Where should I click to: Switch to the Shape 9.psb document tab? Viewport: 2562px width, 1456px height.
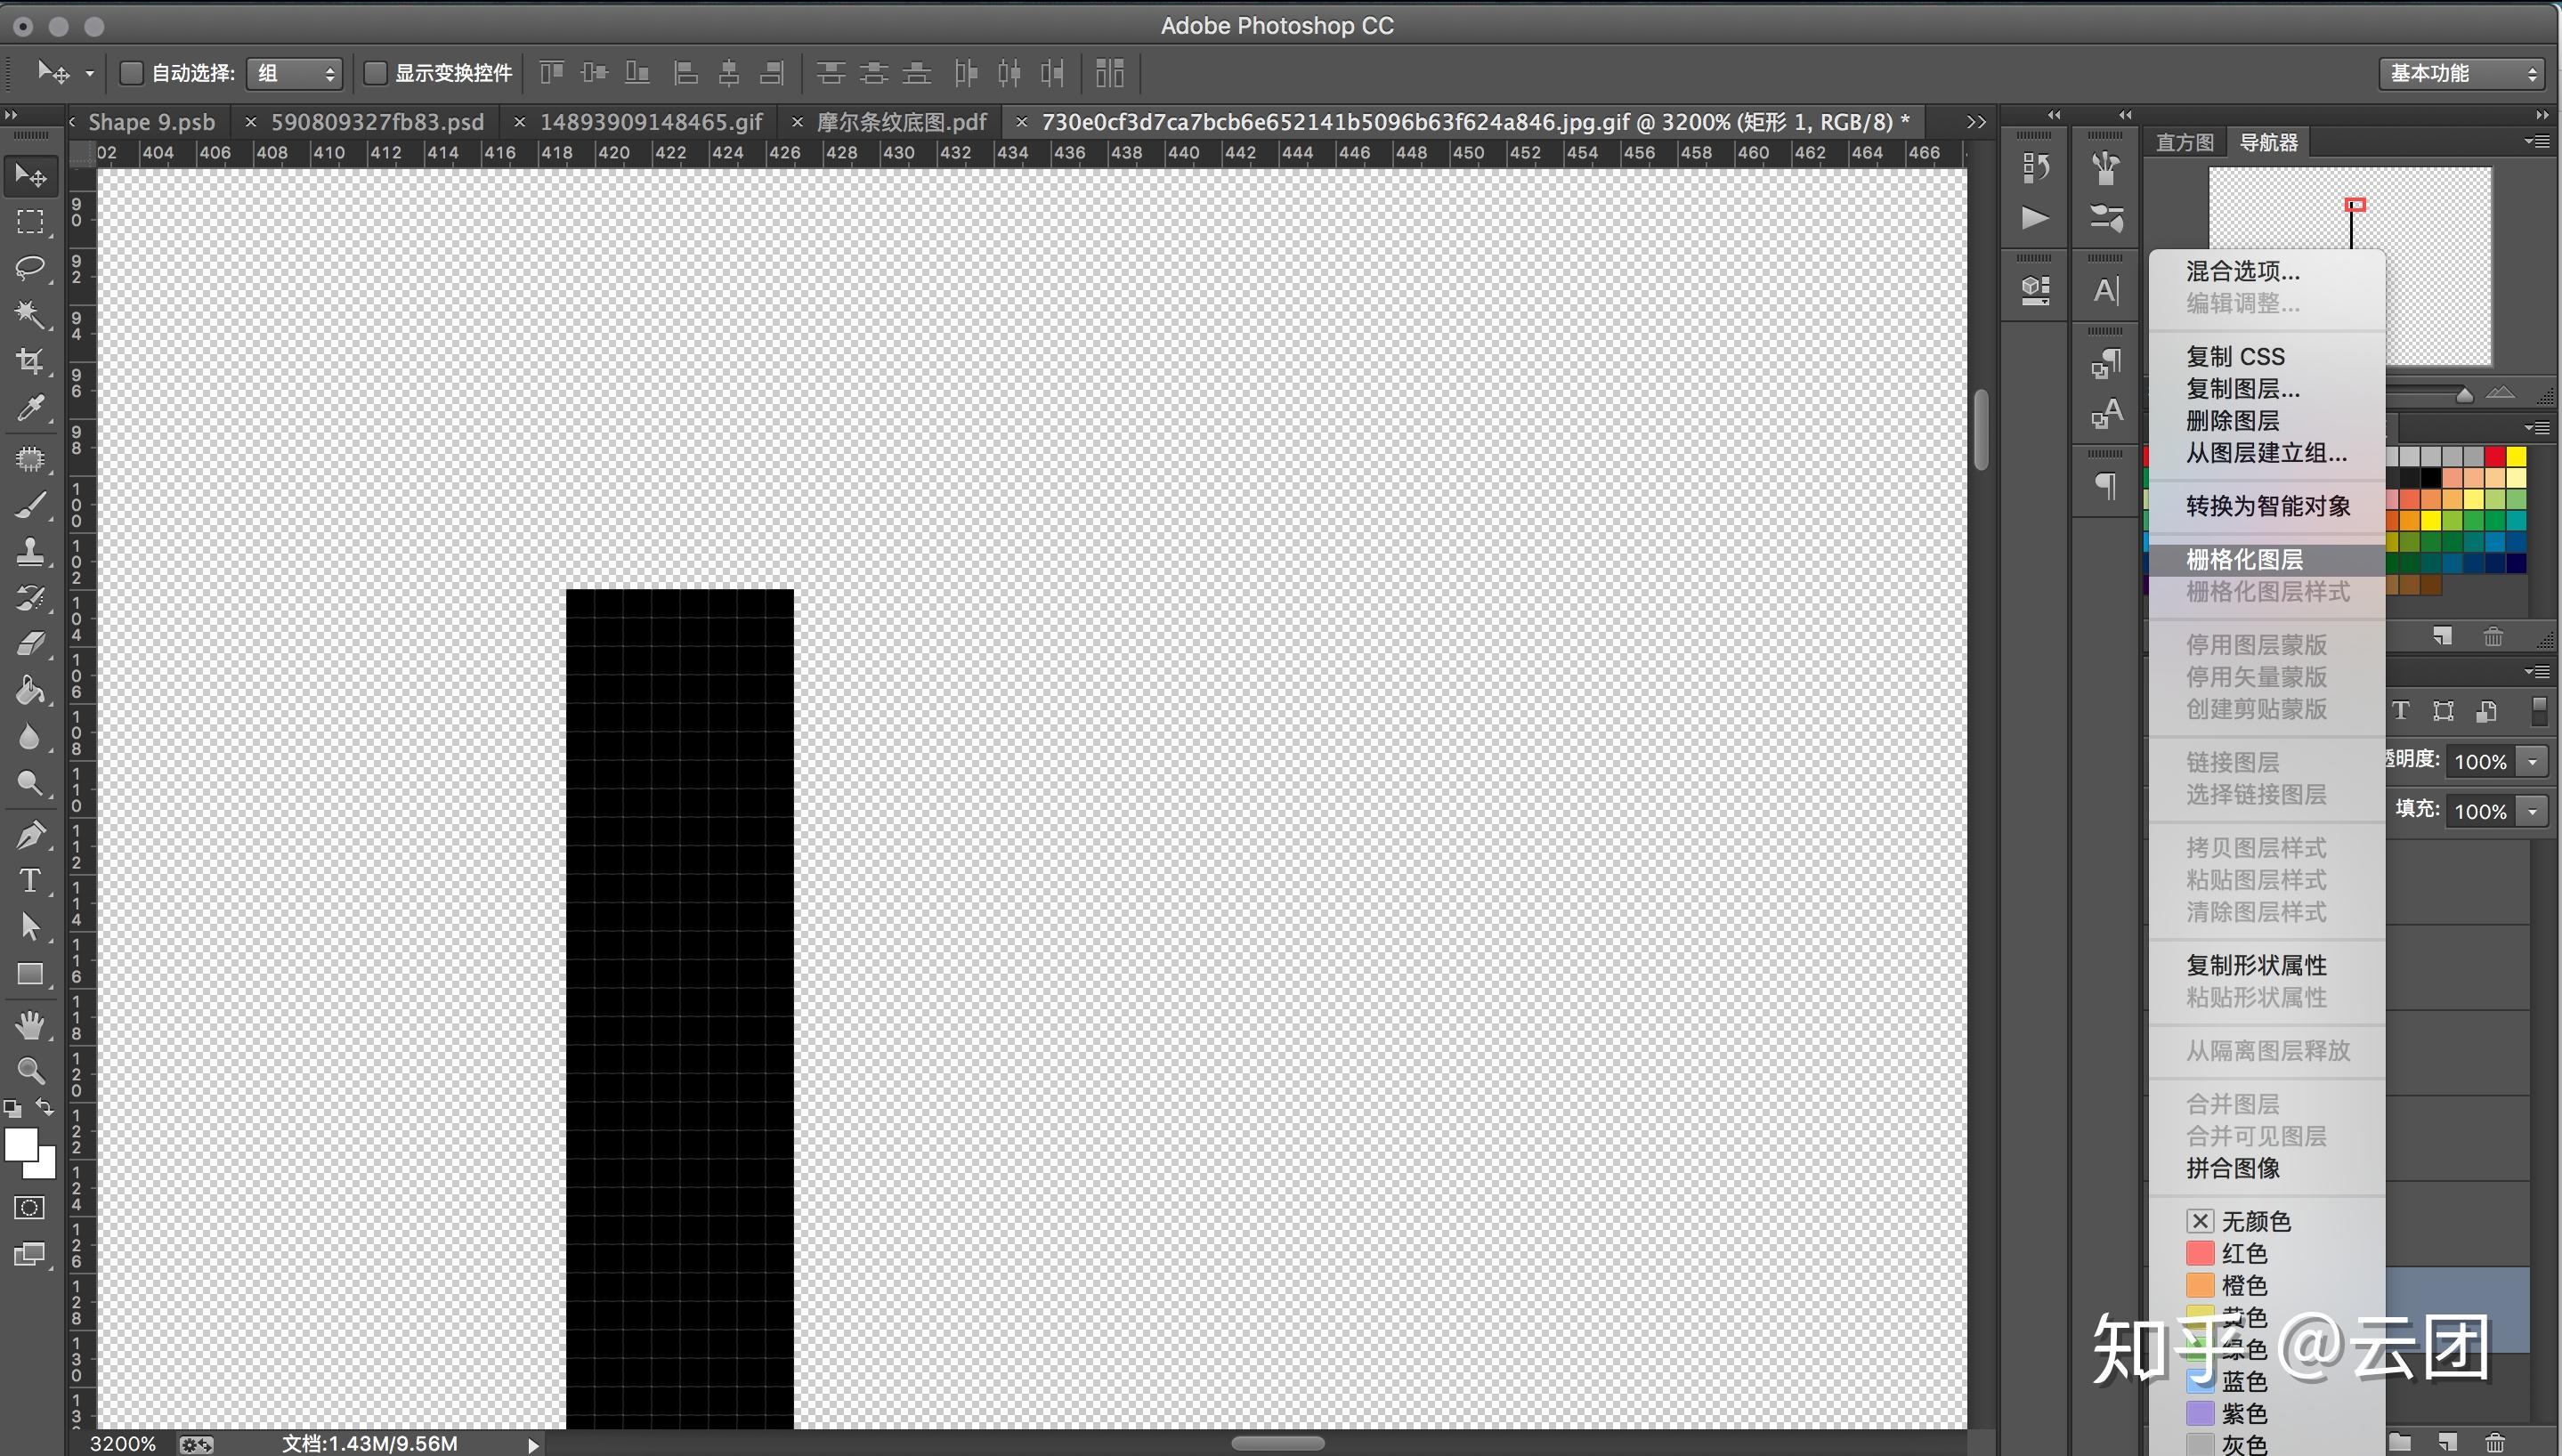point(152,122)
